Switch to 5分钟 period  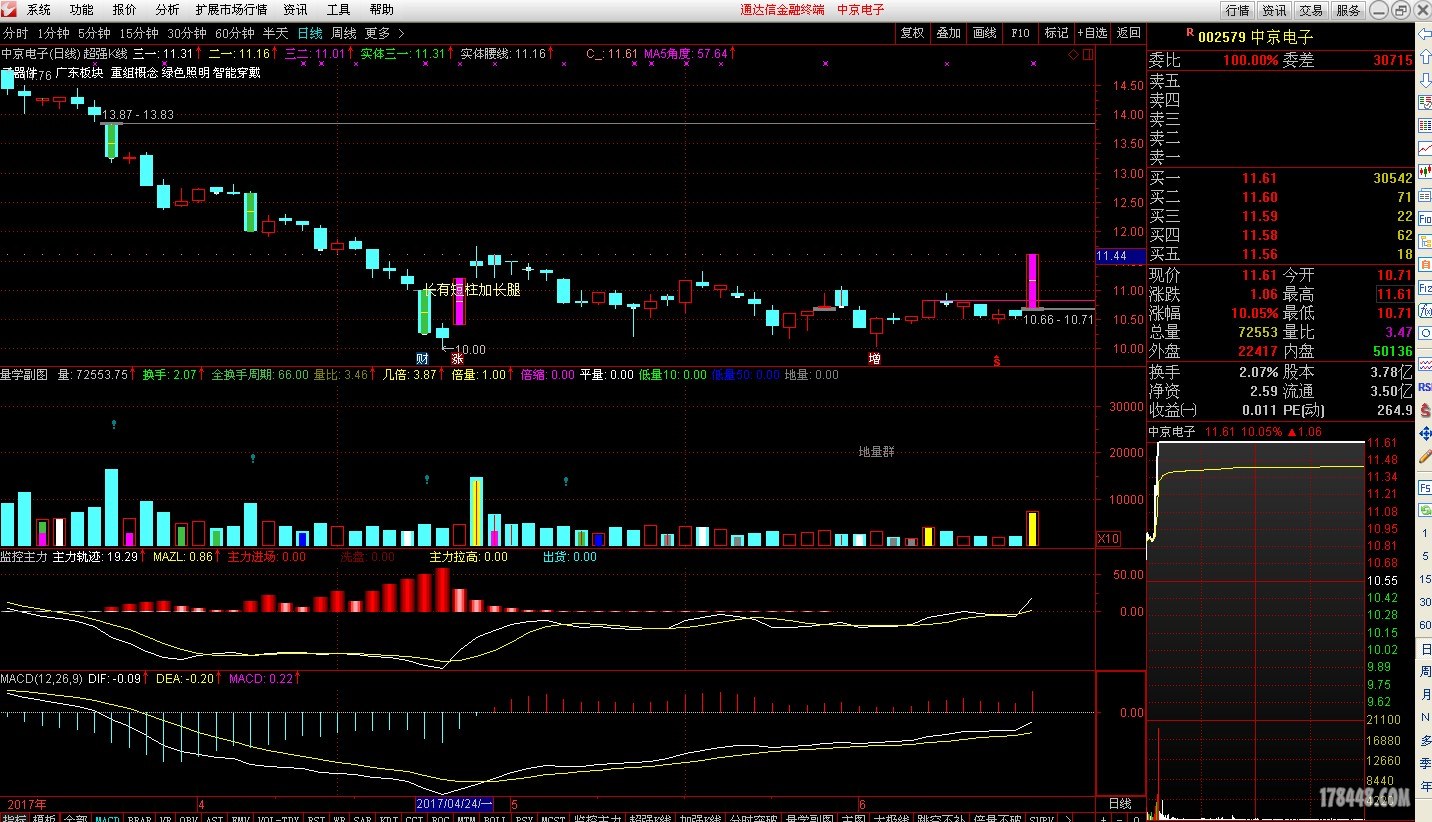pyautogui.click(x=95, y=33)
